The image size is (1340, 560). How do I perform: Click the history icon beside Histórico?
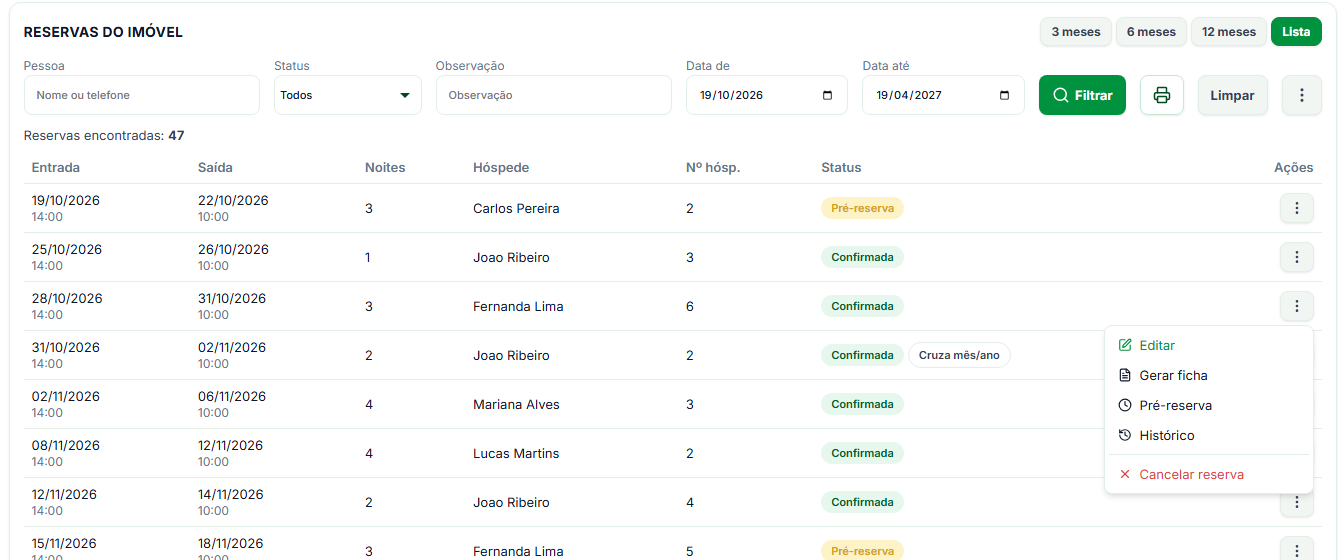(x=1125, y=435)
